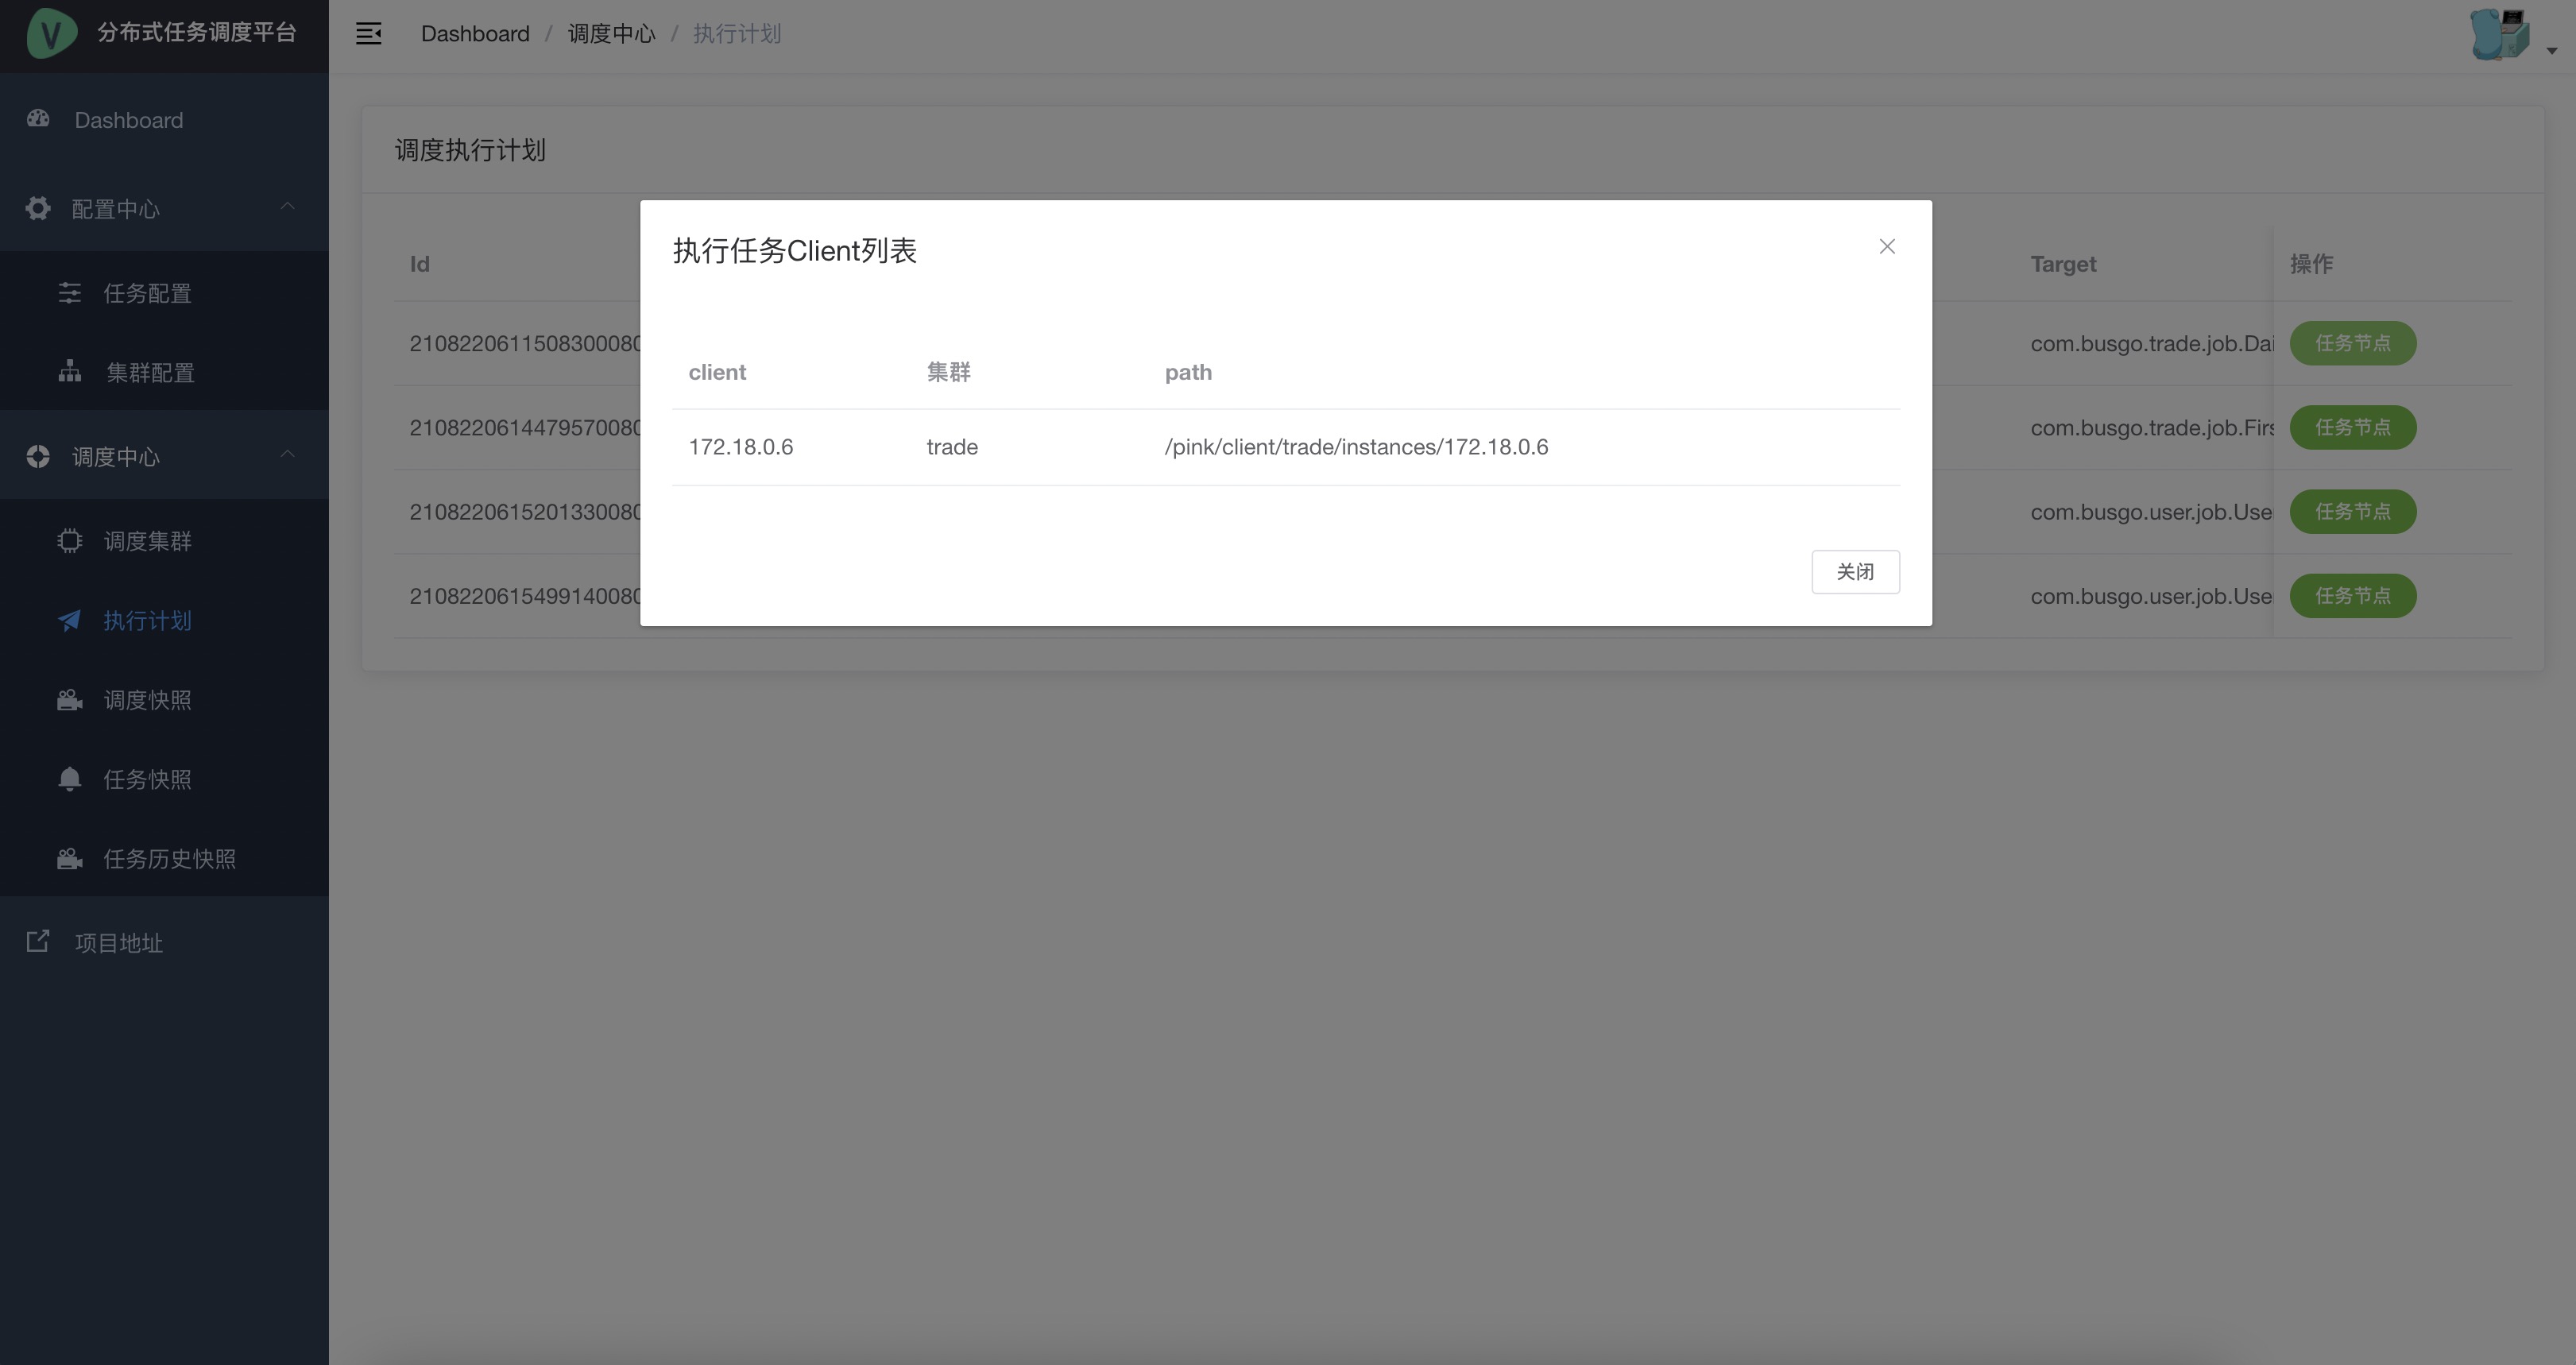Click the 调度集群 chip icon
Viewport: 2576px width, 1365px height.
tap(69, 541)
